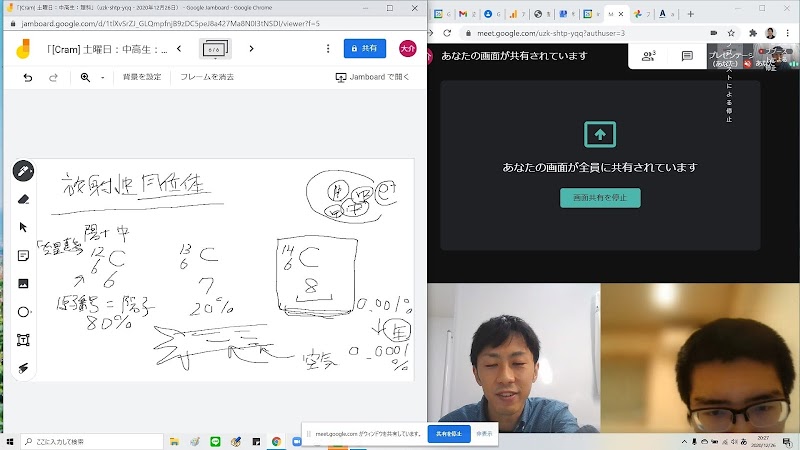Open File Explorer from the taskbar
This screenshot has width=800, height=450.
tap(174, 441)
